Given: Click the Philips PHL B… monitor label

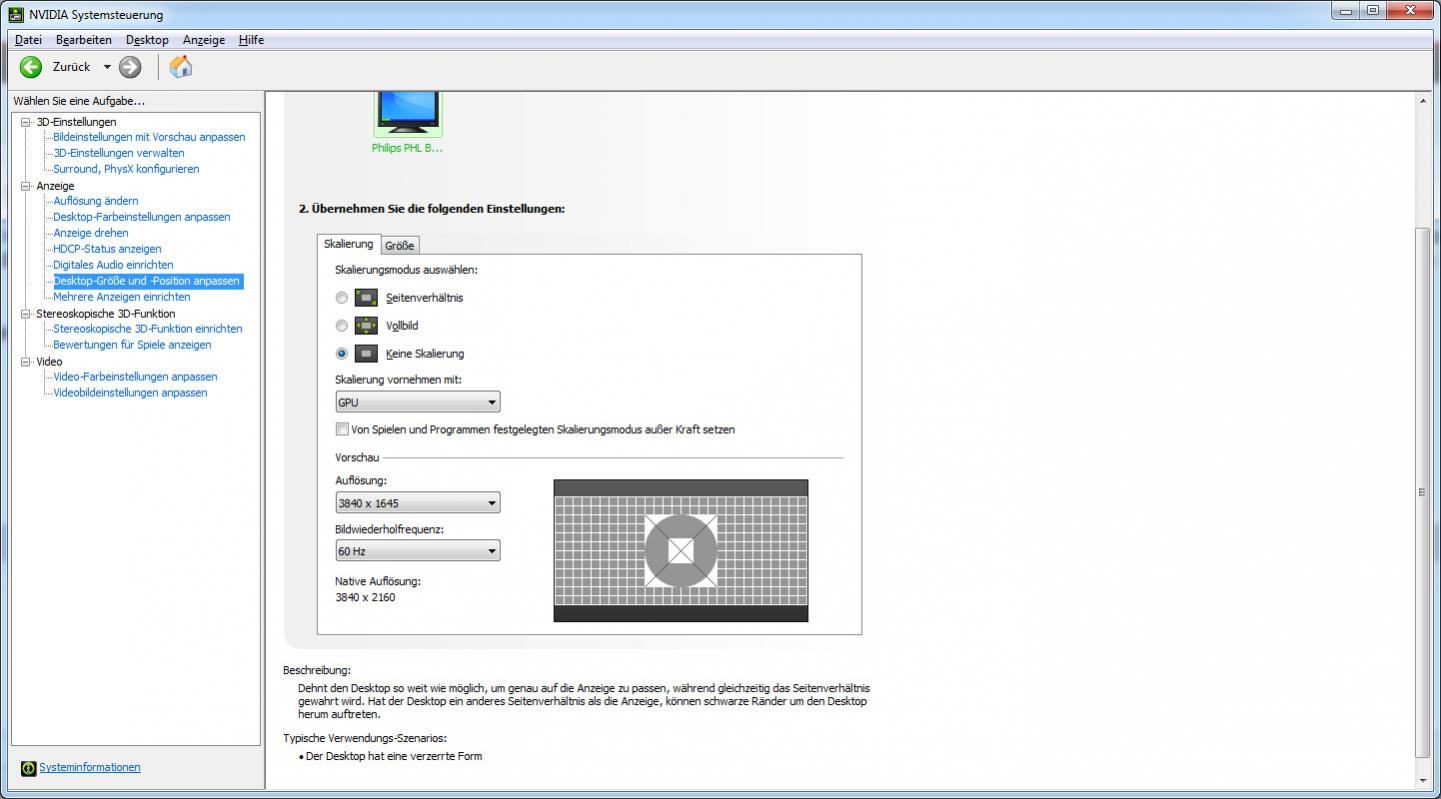Looking at the screenshot, I should pos(407,148).
